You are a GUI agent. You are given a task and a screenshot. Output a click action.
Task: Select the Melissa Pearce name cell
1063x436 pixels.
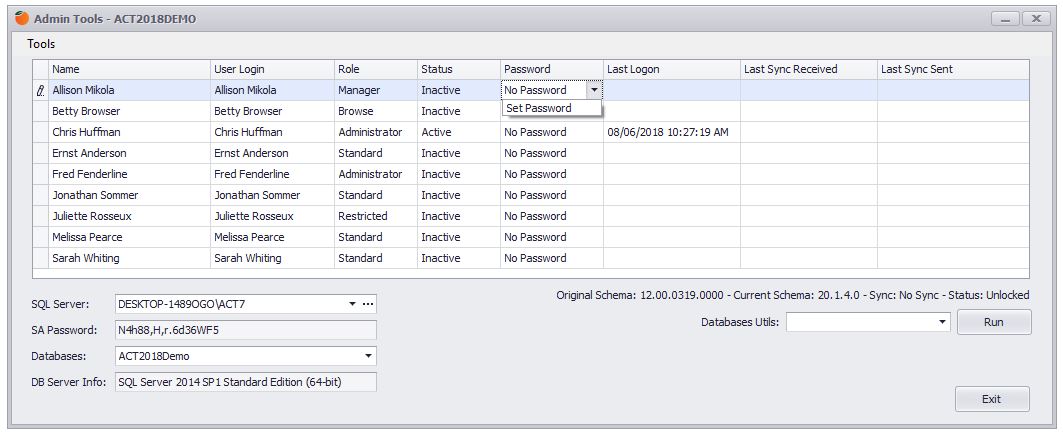coord(129,237)
